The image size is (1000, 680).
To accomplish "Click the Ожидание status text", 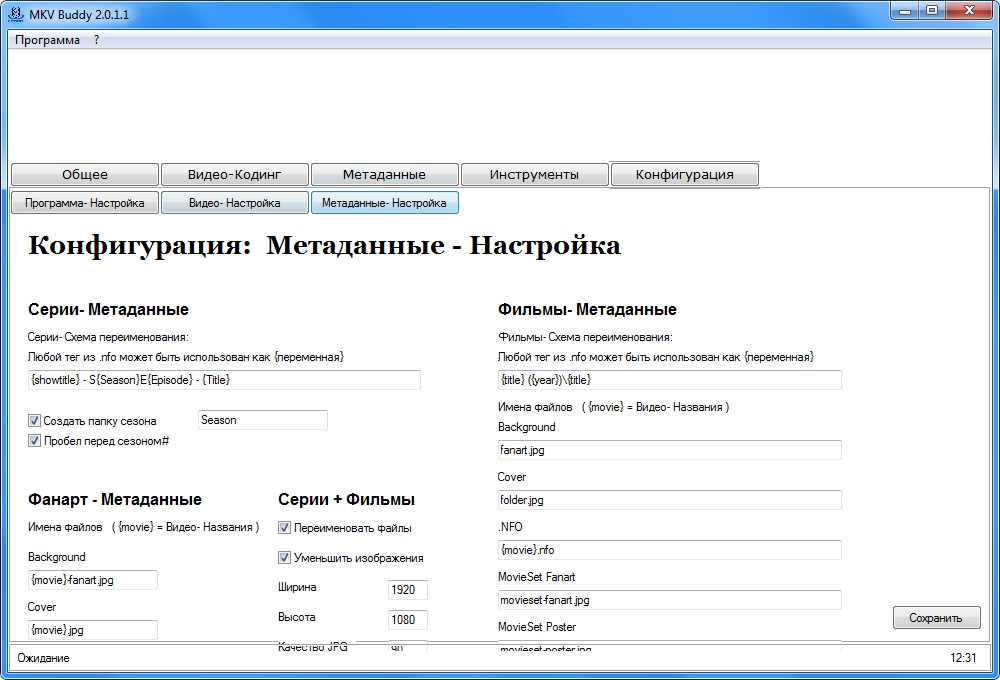I will pos(43,658).
